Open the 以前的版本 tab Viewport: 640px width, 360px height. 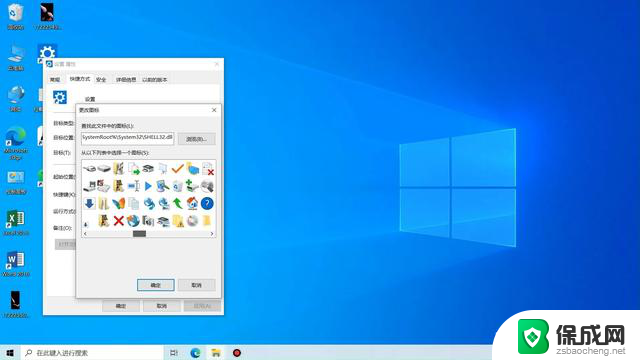[x=154, y=80]
